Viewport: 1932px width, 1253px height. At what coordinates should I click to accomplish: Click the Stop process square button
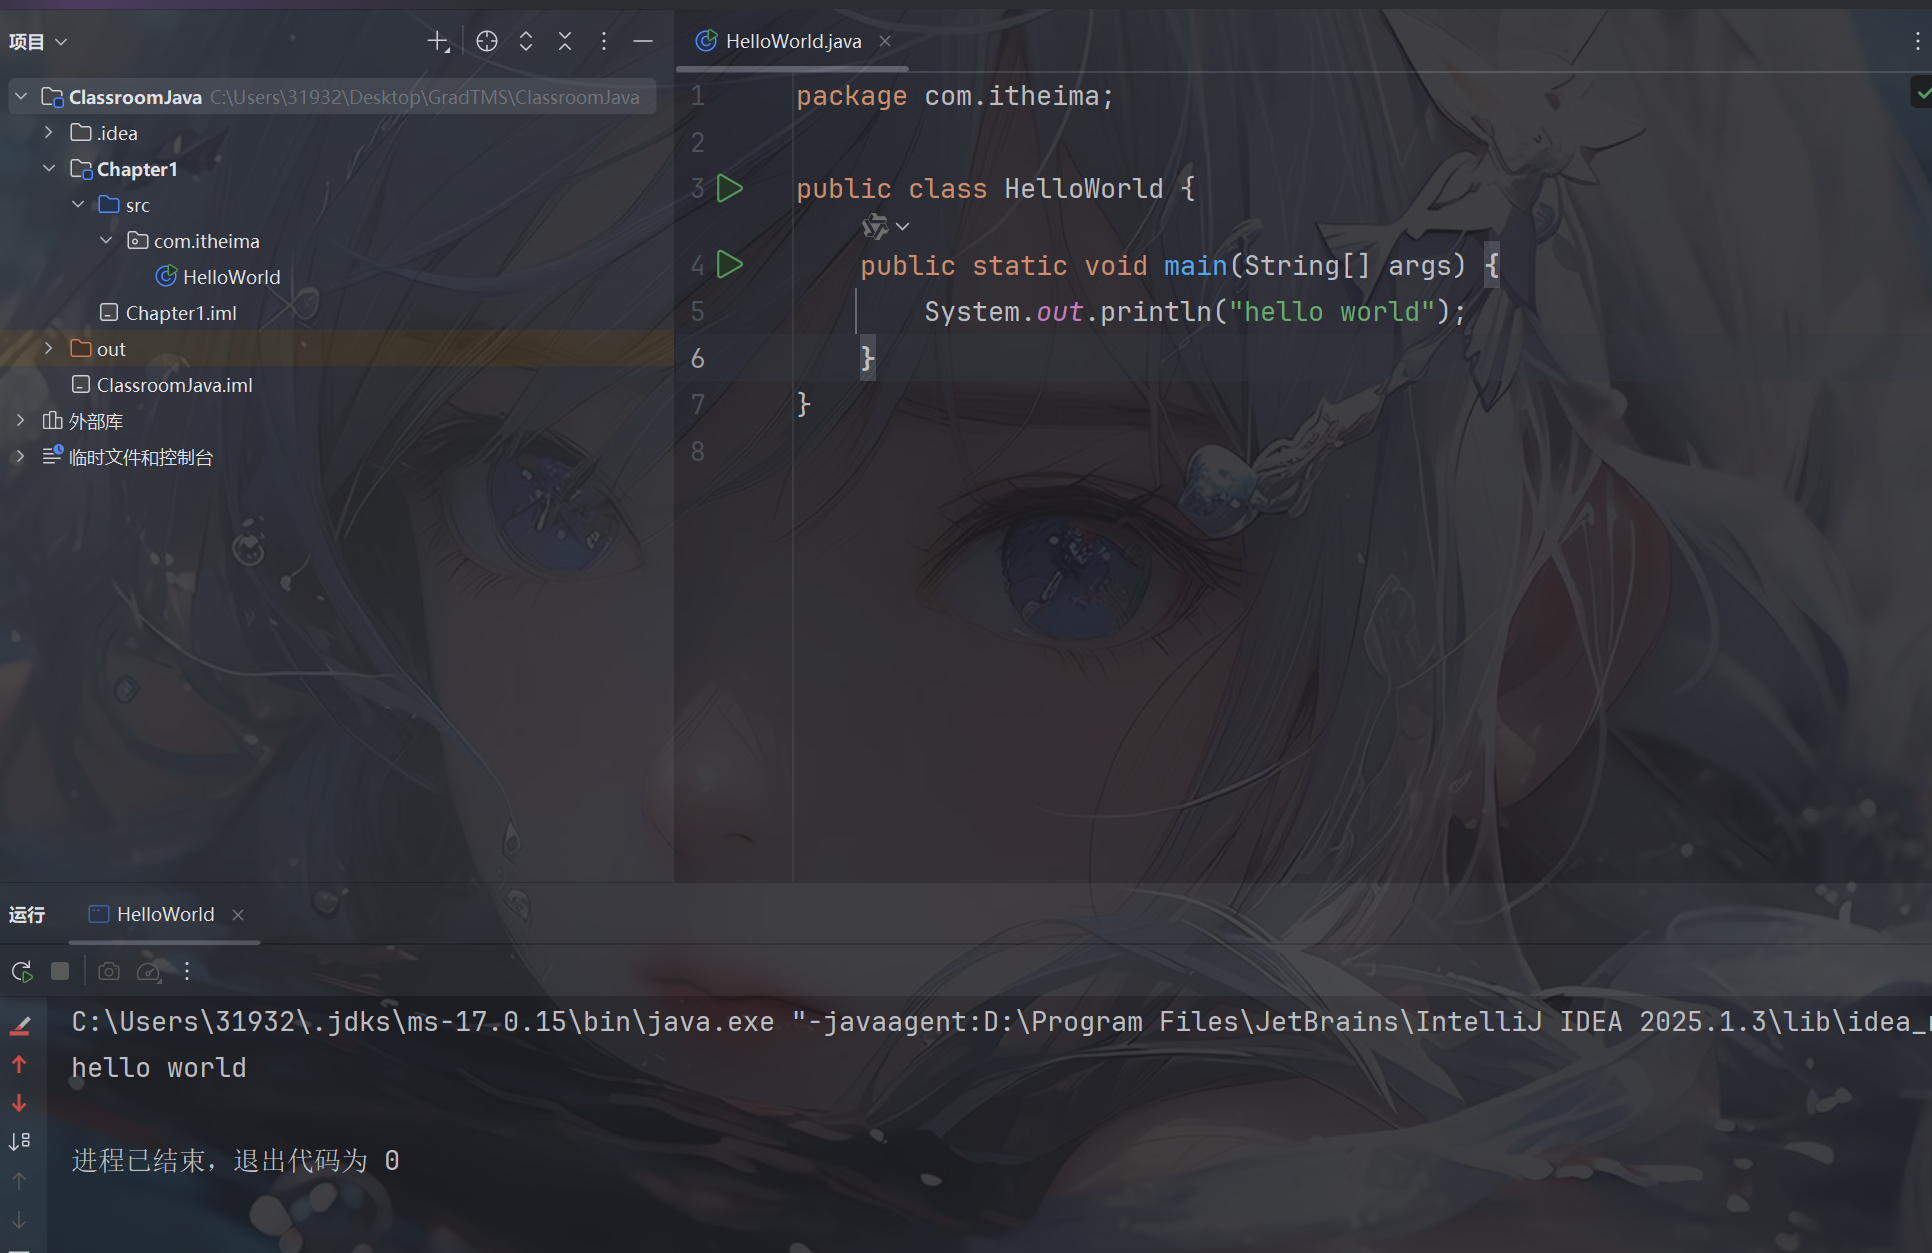coord(60,971)
